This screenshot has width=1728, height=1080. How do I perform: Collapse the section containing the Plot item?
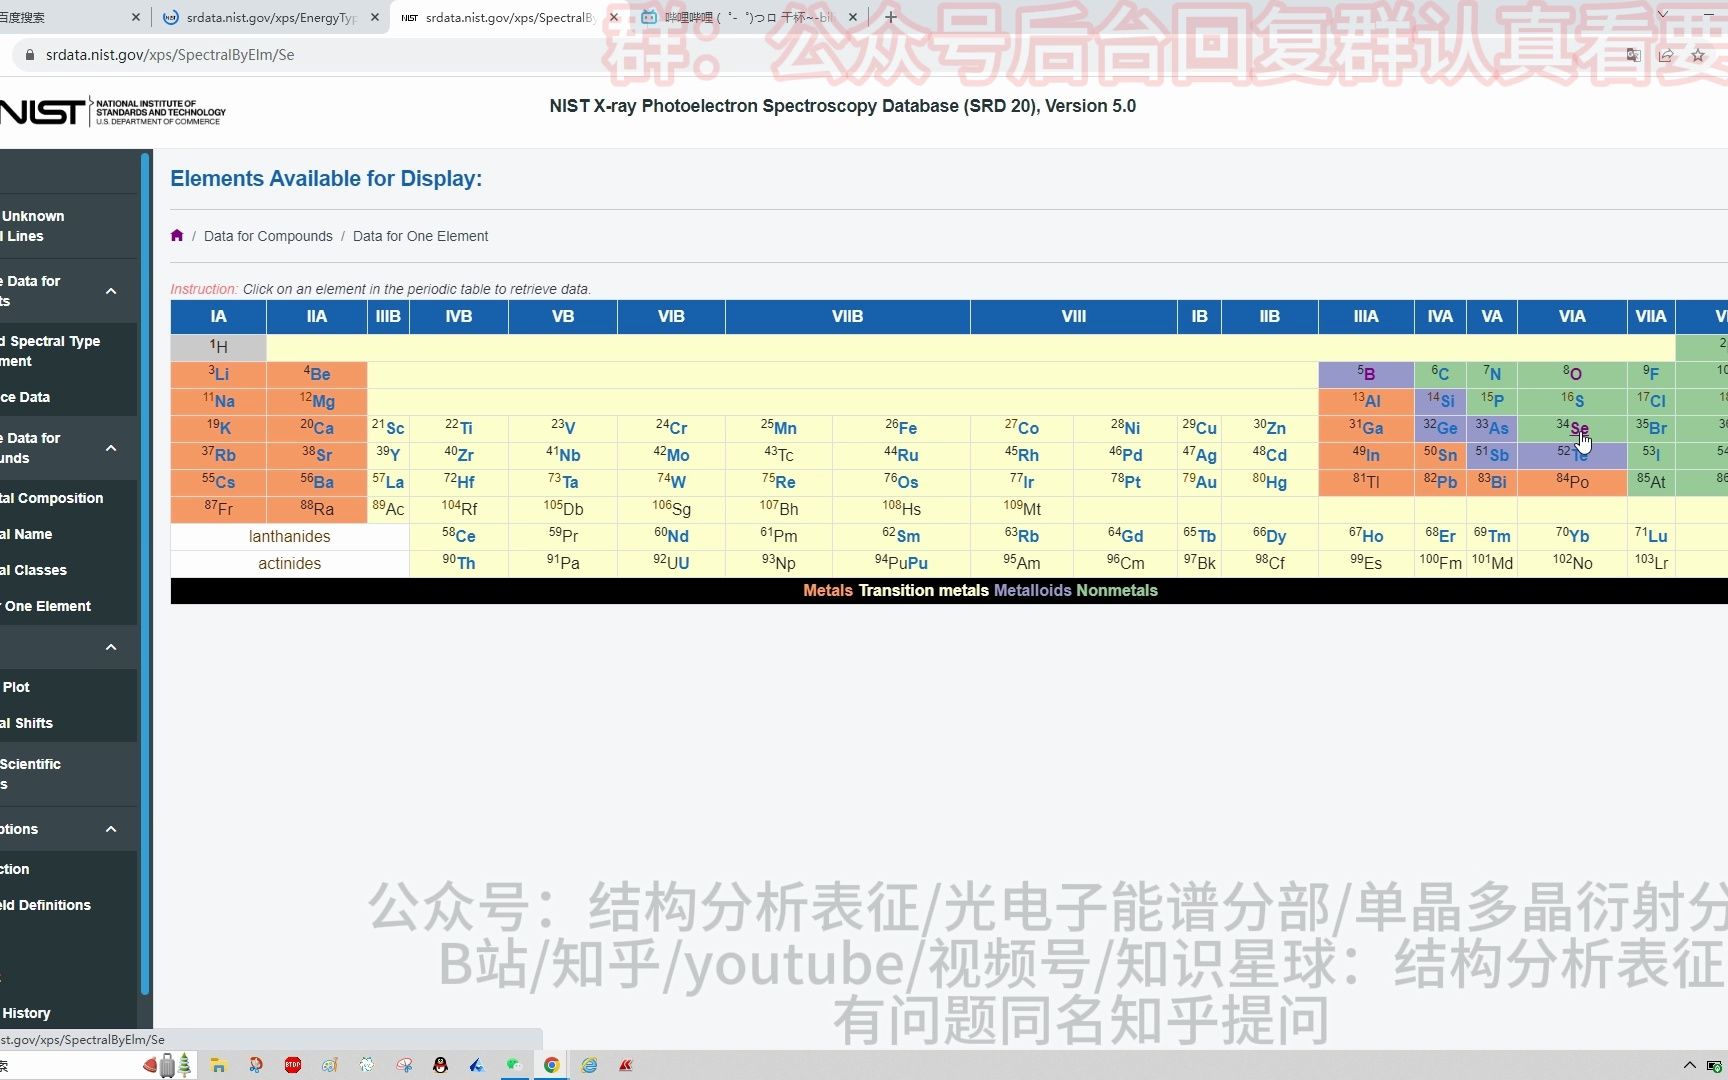pos(111,647)
